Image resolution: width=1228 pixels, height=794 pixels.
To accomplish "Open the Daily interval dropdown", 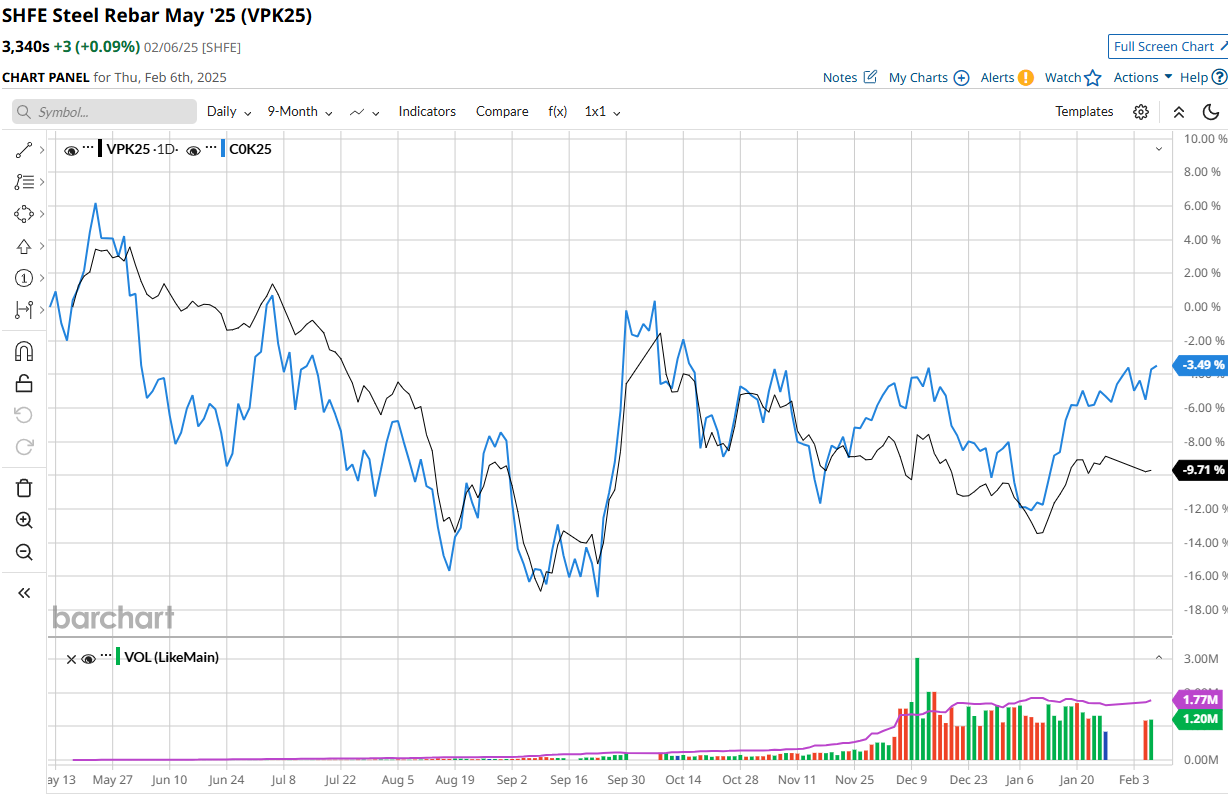I will coord(229,112).
